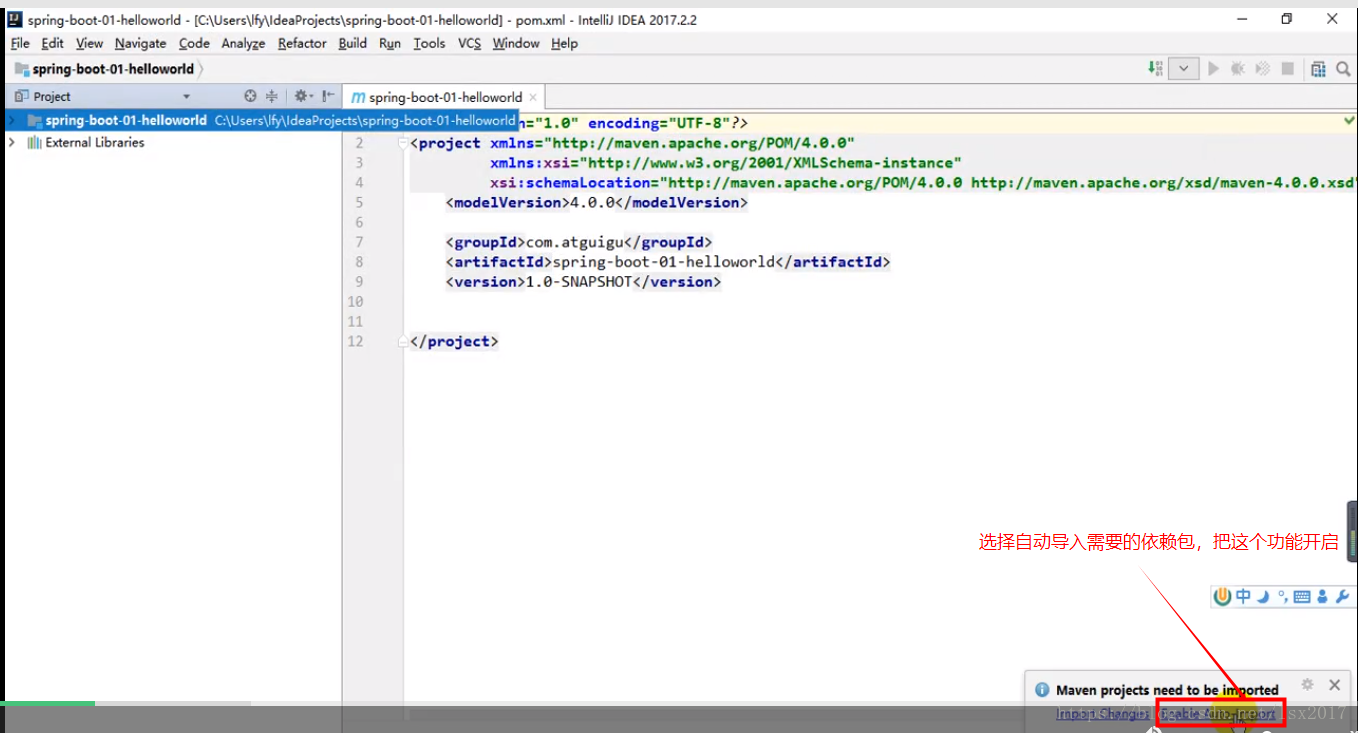The height and width of the screenshot is (733, 1358).
Task: Open the IME soft keyboard icon
Action: click(1302, 597)
